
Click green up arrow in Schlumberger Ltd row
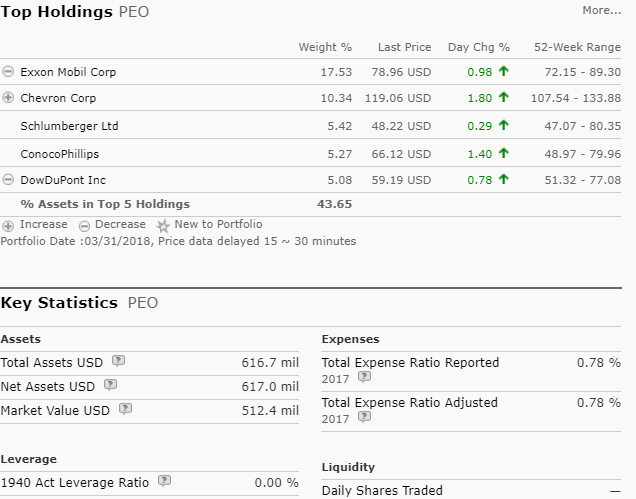pos(504,125)
